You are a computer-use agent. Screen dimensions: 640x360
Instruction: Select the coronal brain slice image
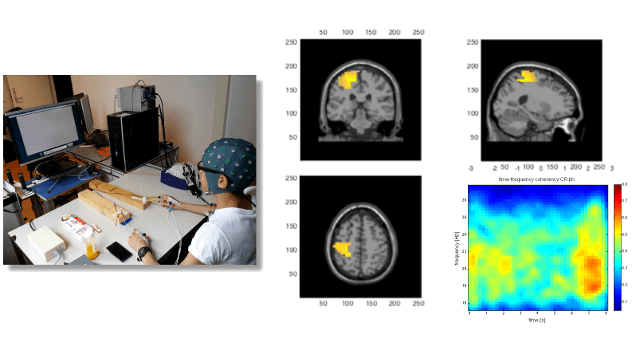tap(361, 100)
